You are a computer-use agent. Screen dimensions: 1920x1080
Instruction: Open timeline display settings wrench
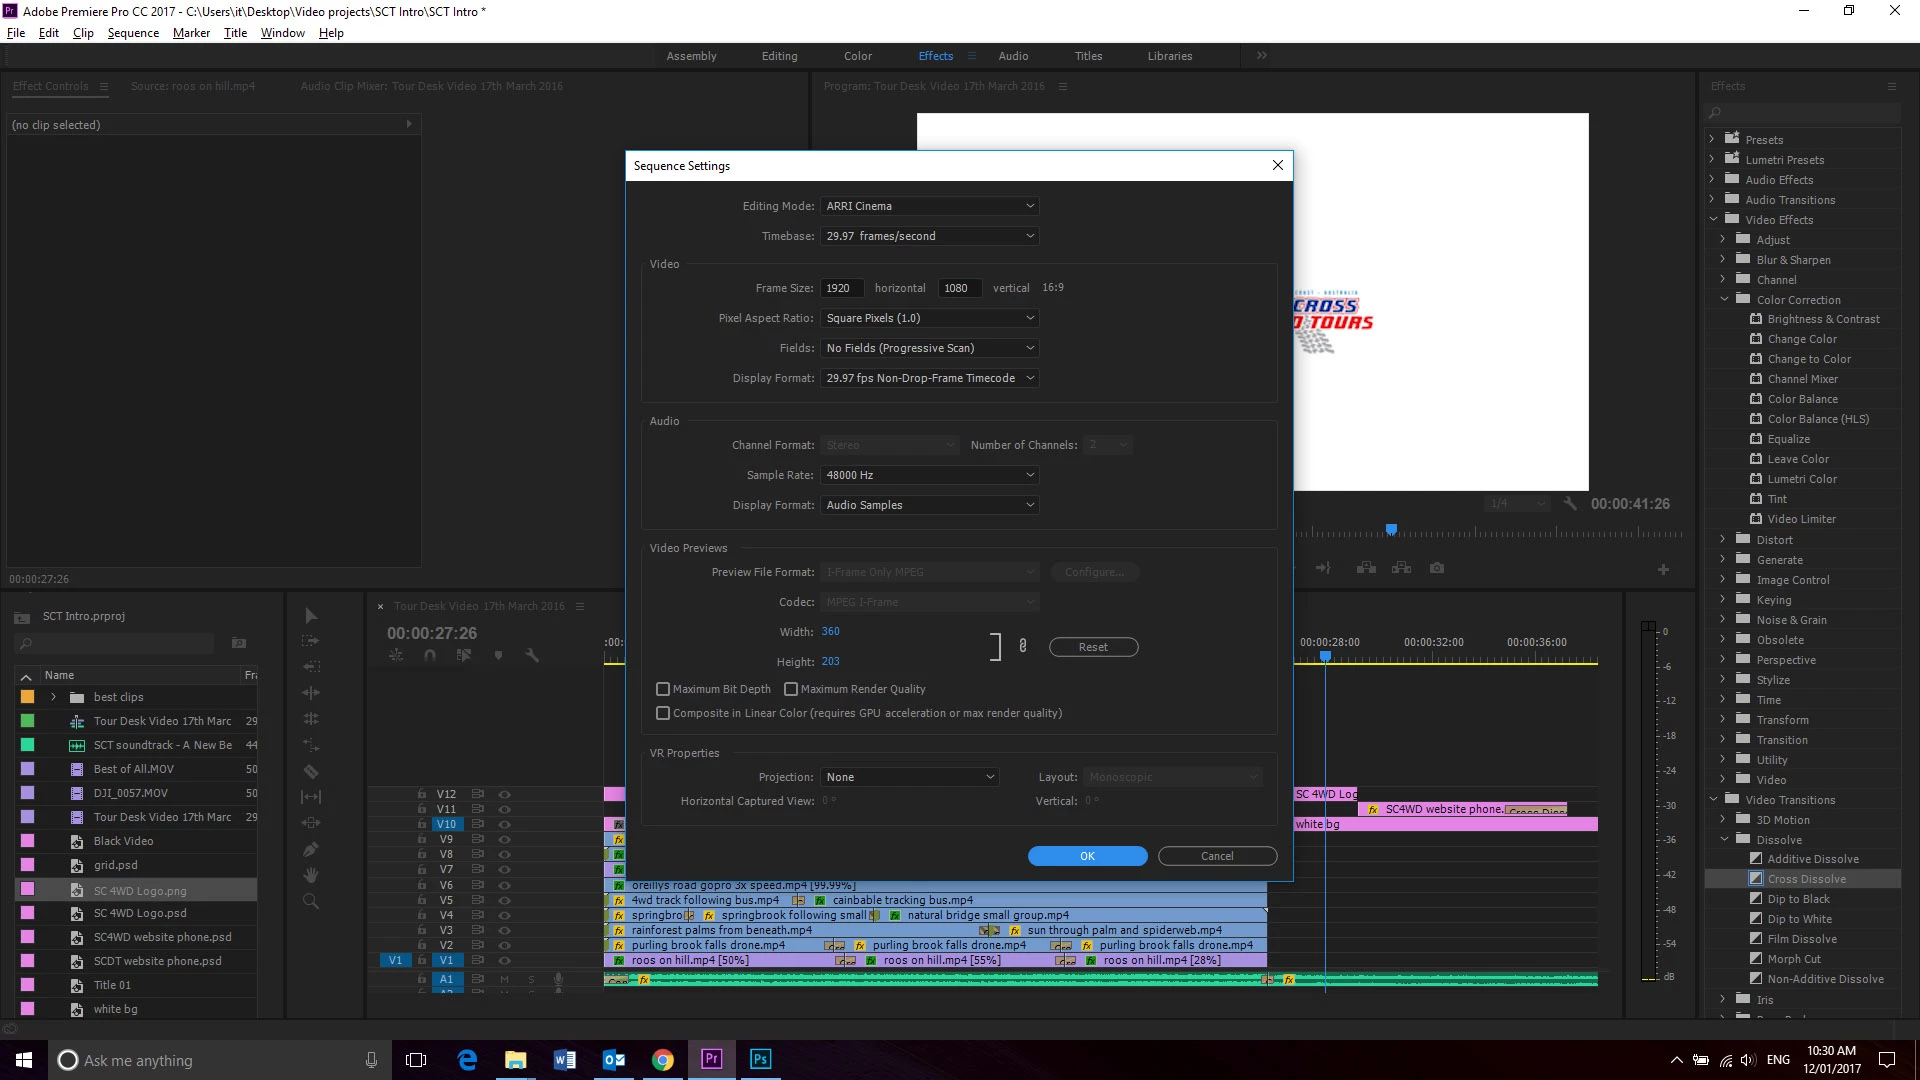(x=532, y=656)
